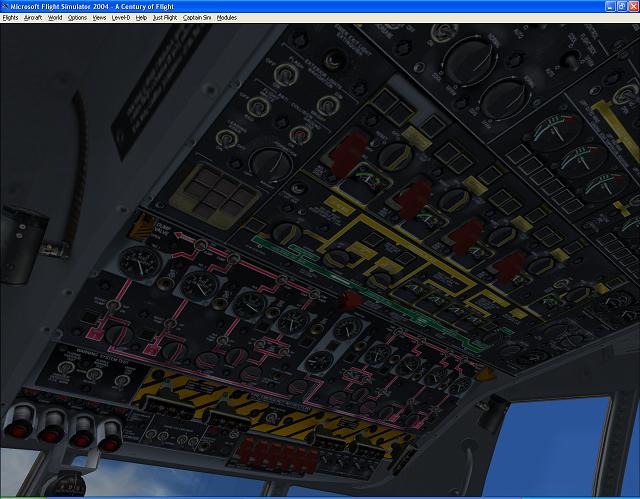Click the red star-shaped knob at panel center

[x=350, y=300]
